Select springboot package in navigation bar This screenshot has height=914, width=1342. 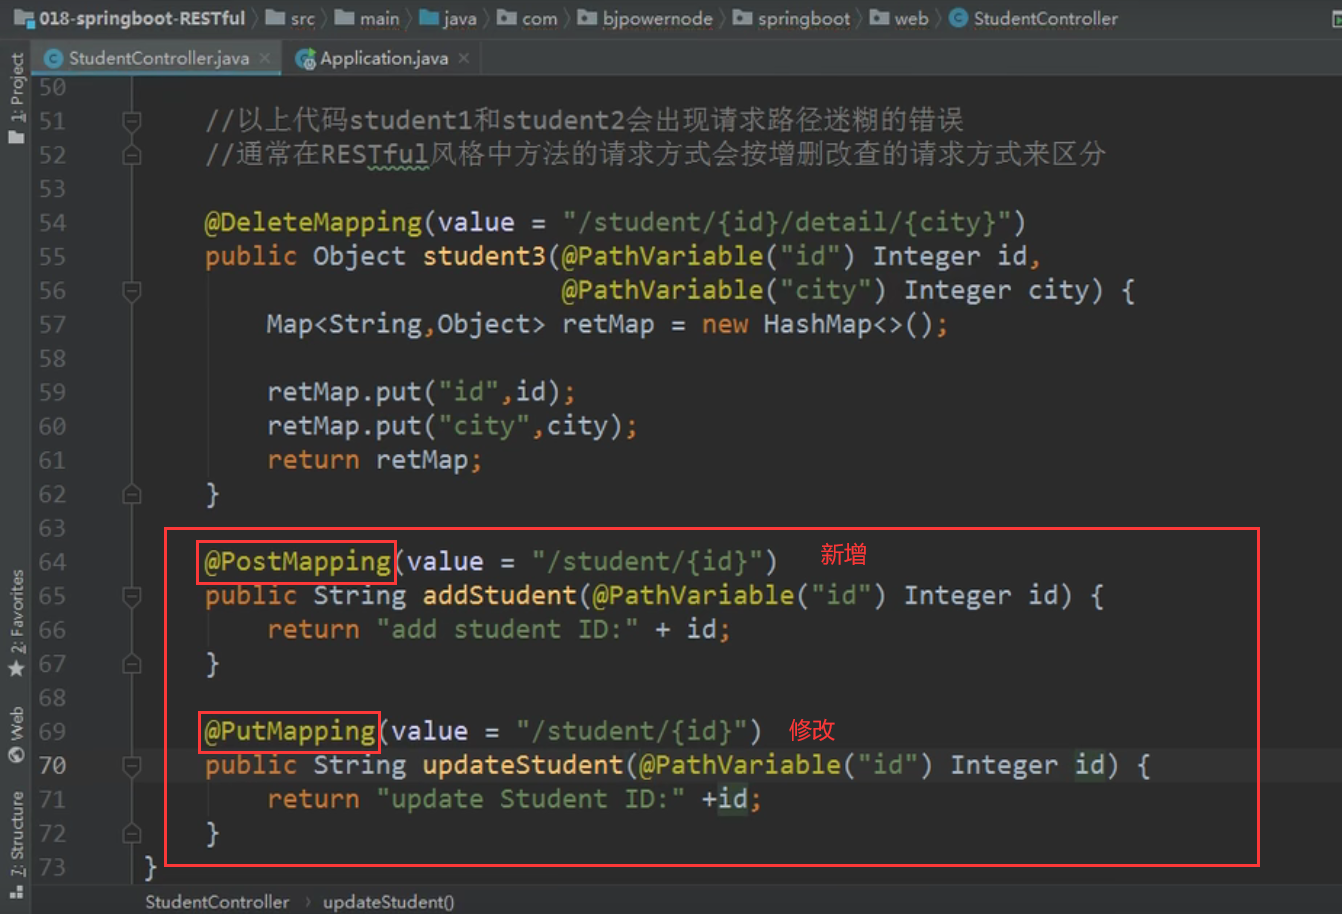[x=793, y=18]
